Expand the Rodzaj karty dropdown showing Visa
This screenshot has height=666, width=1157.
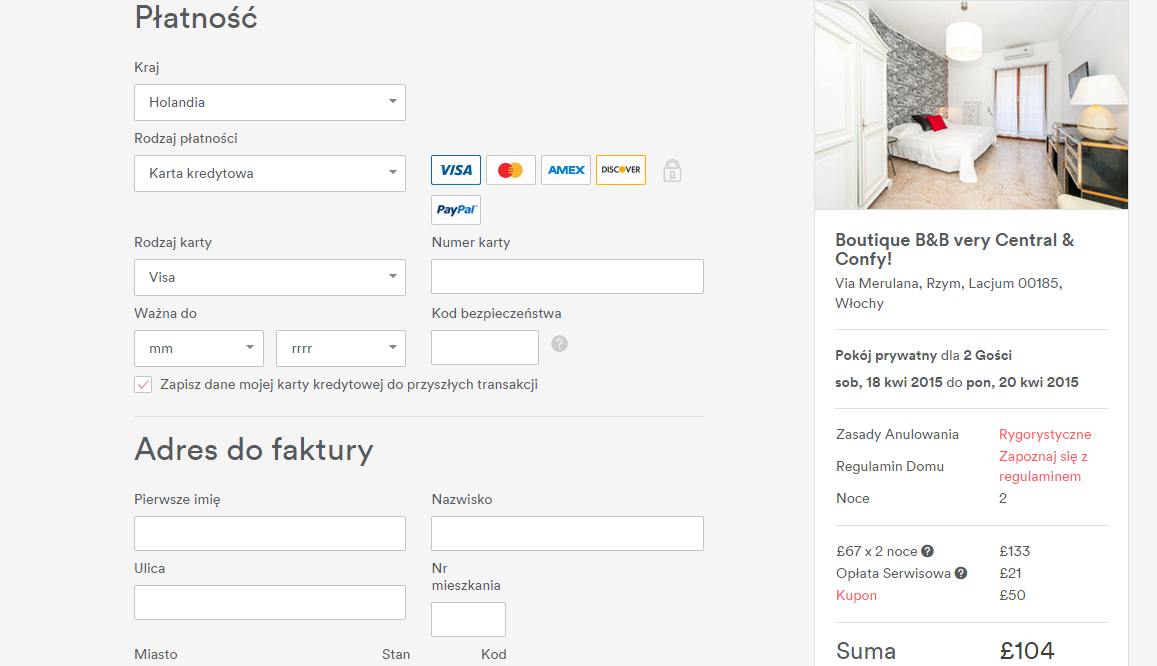tap(270, 277)
